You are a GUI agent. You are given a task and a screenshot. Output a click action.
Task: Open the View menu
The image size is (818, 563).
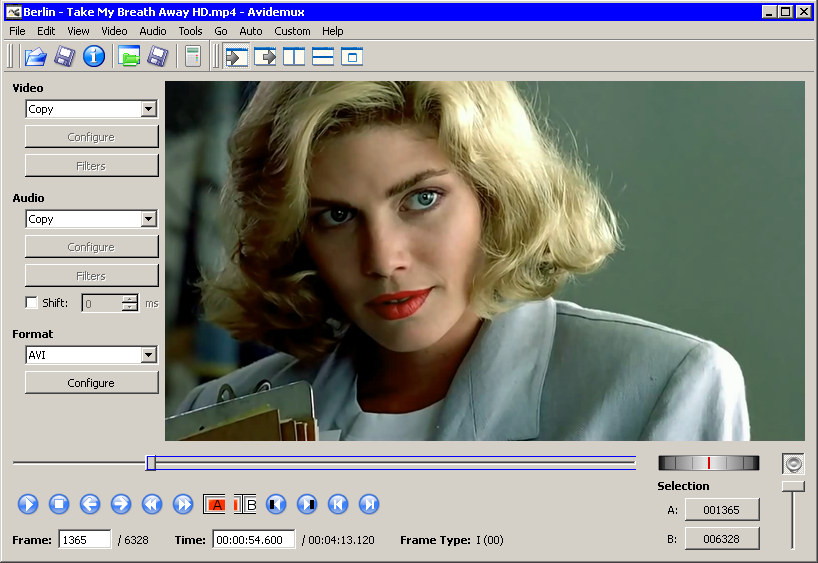78,31
